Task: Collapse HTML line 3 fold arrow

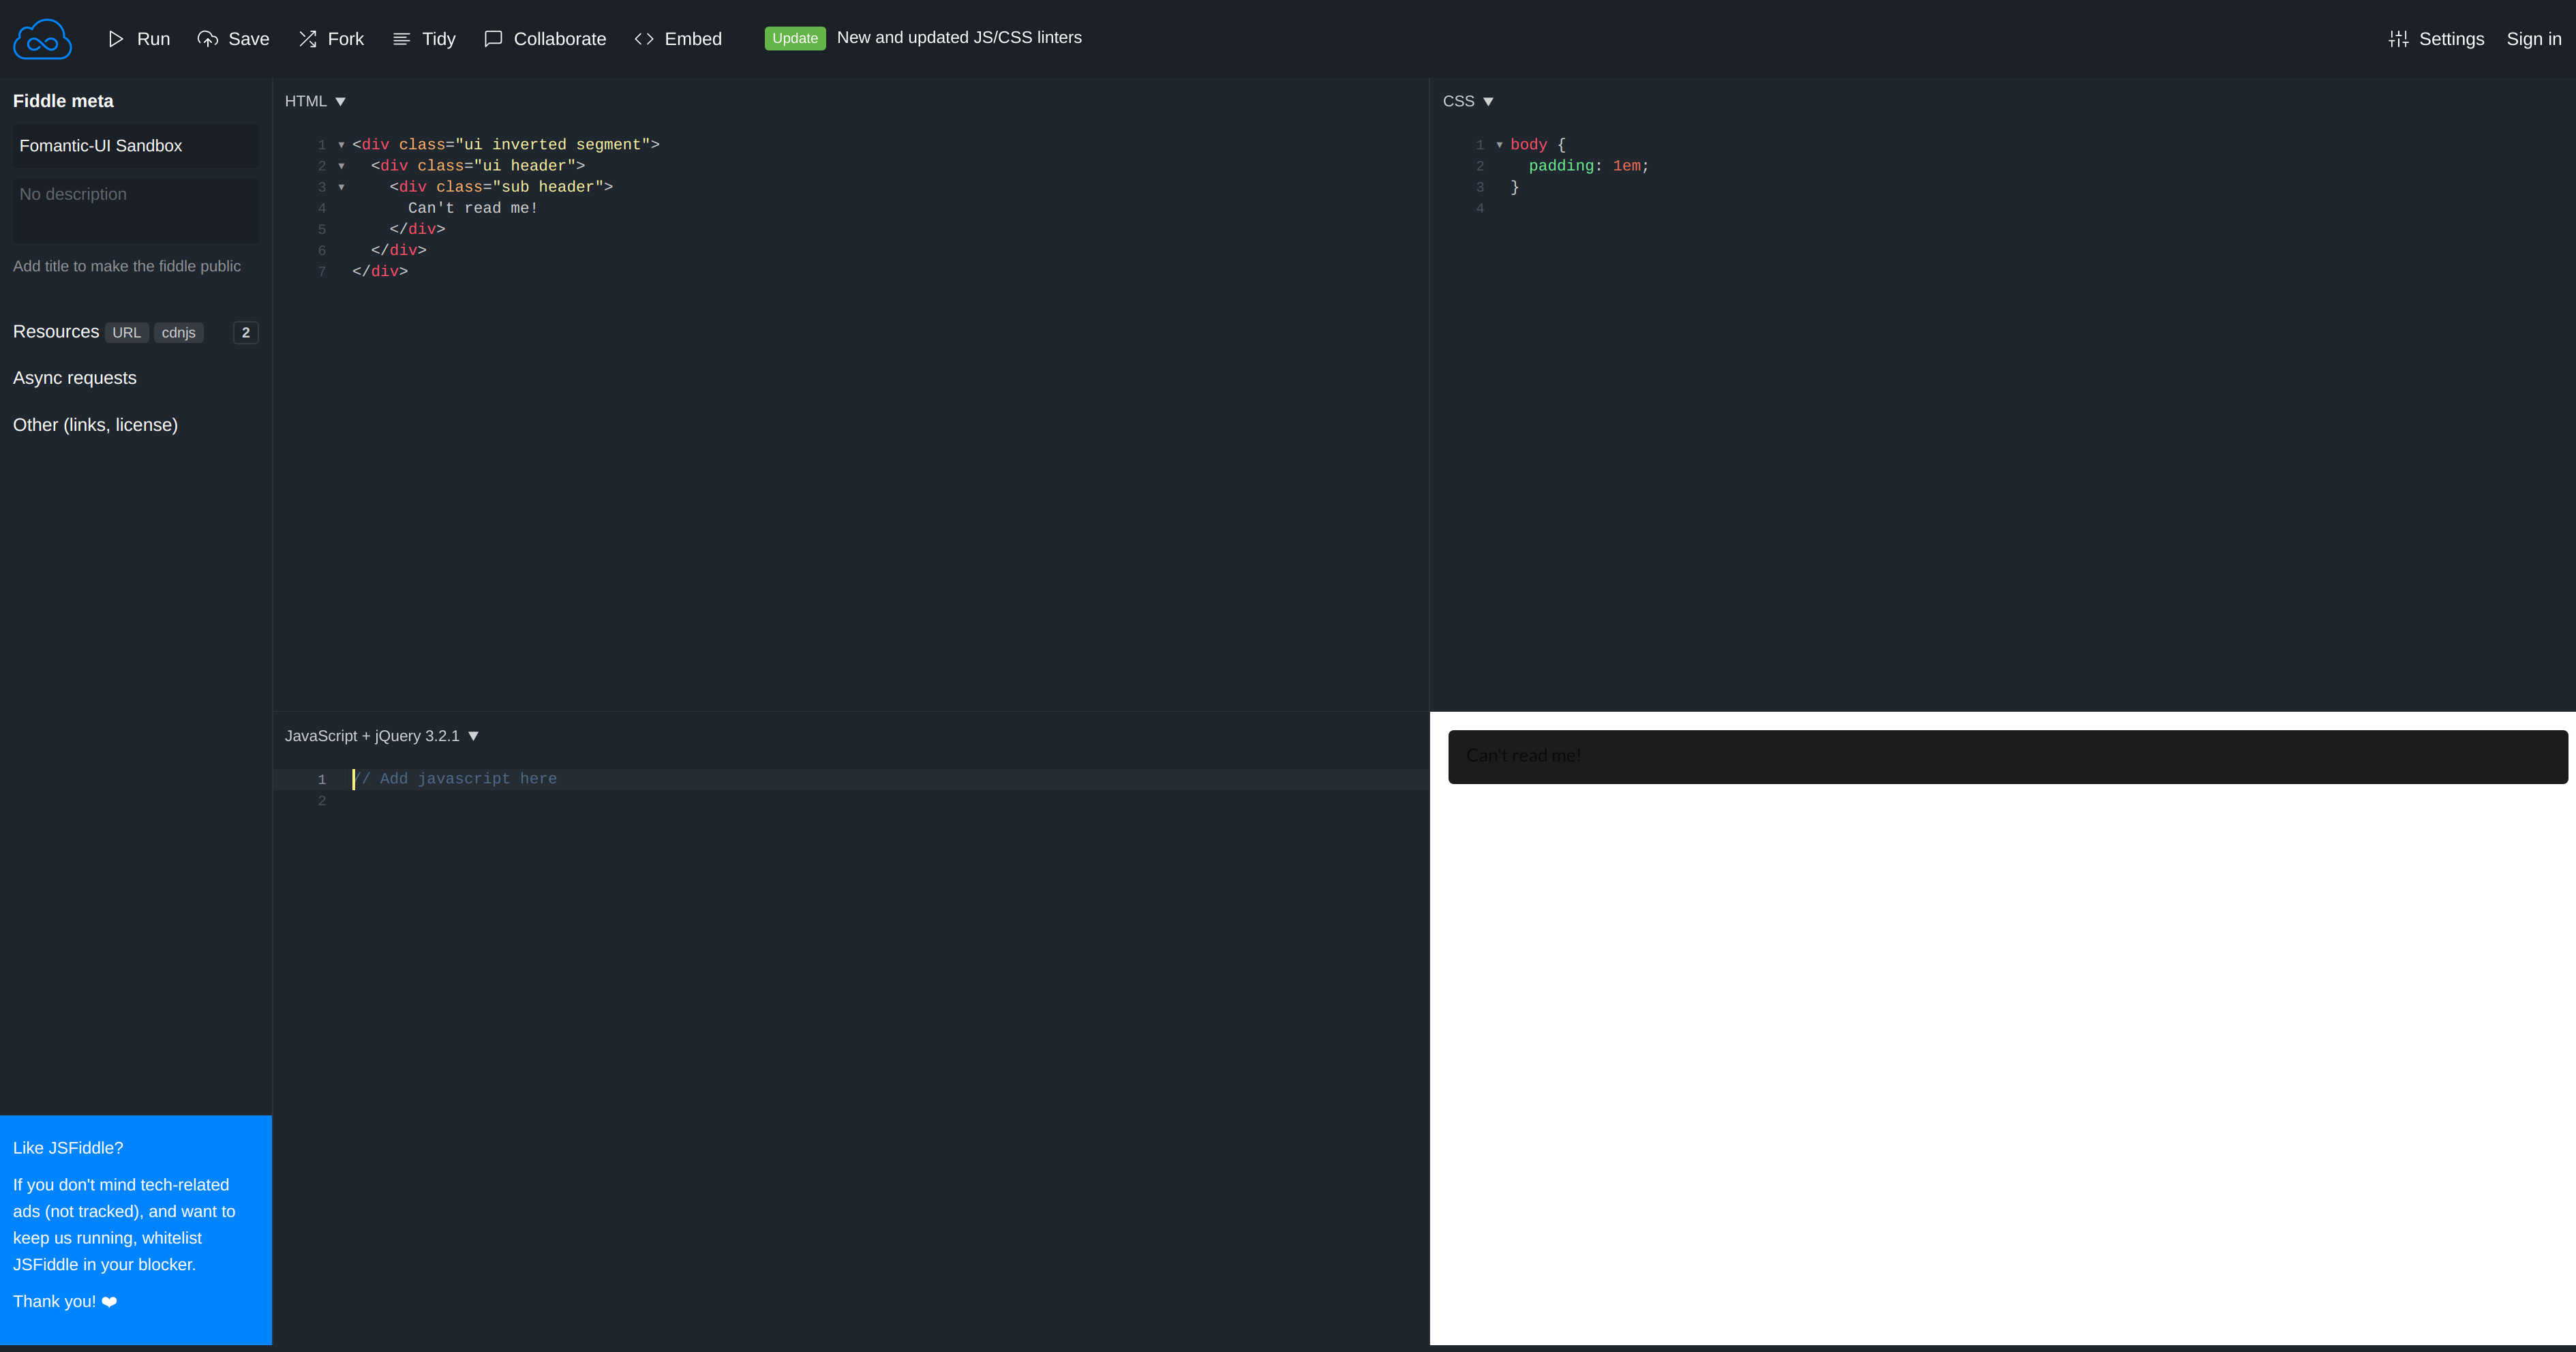Action: pyautogui.click(x=341, y=187)
